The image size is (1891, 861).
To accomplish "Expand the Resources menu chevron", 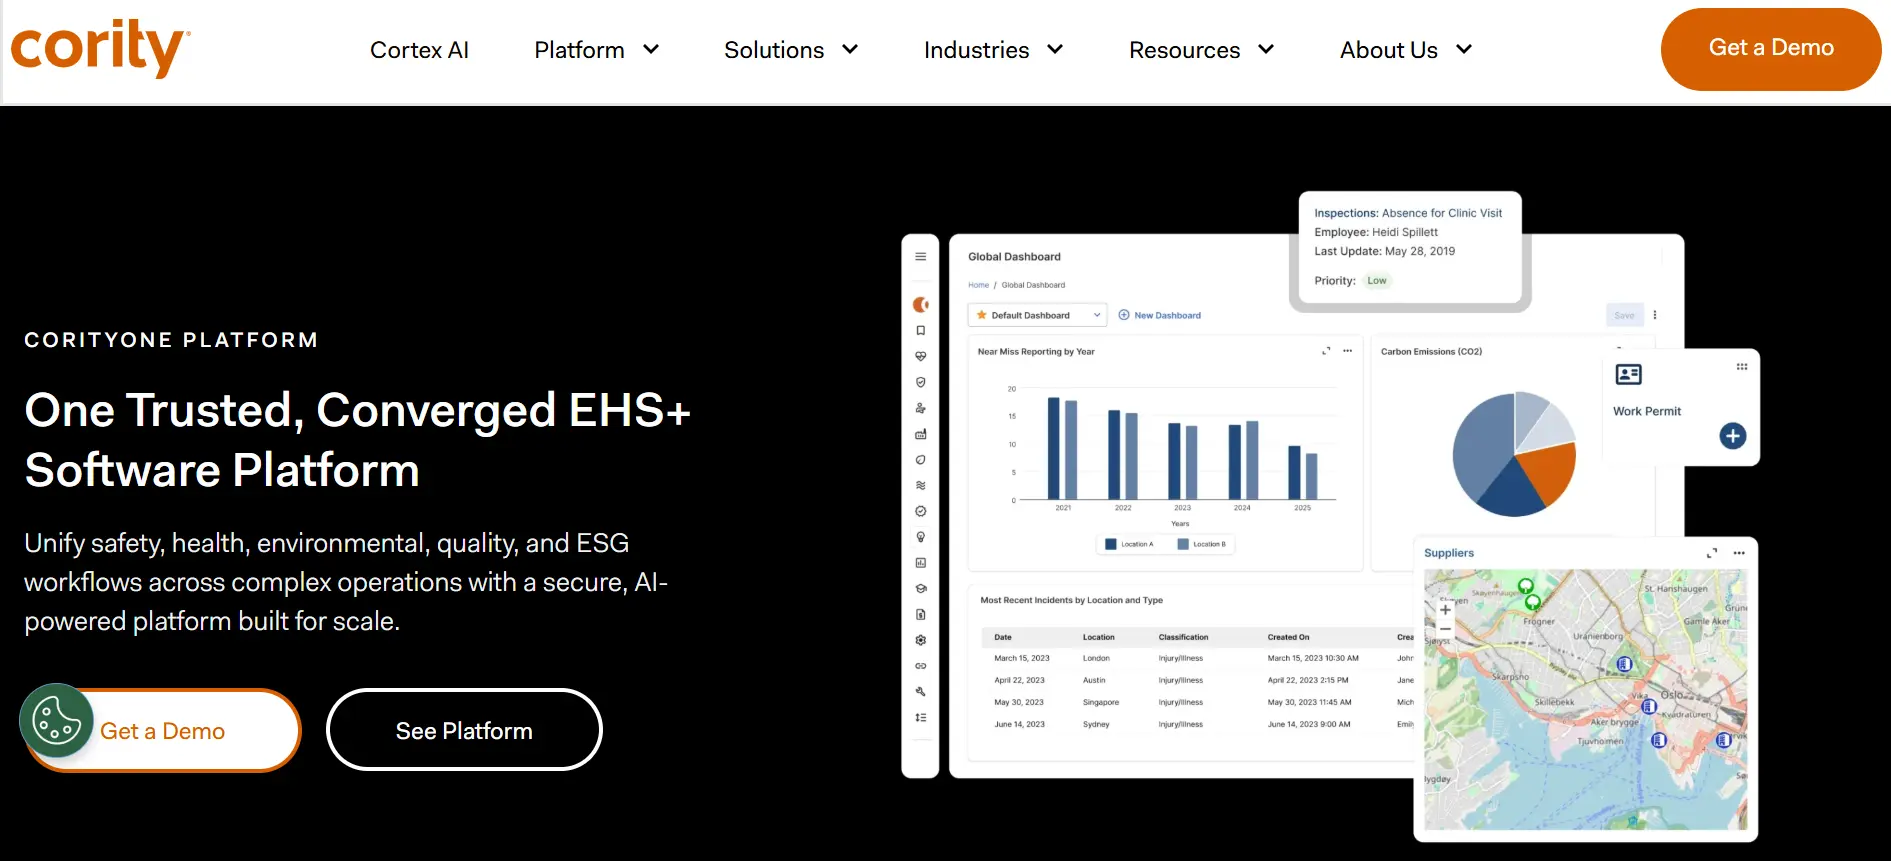I will (1266, 49).
